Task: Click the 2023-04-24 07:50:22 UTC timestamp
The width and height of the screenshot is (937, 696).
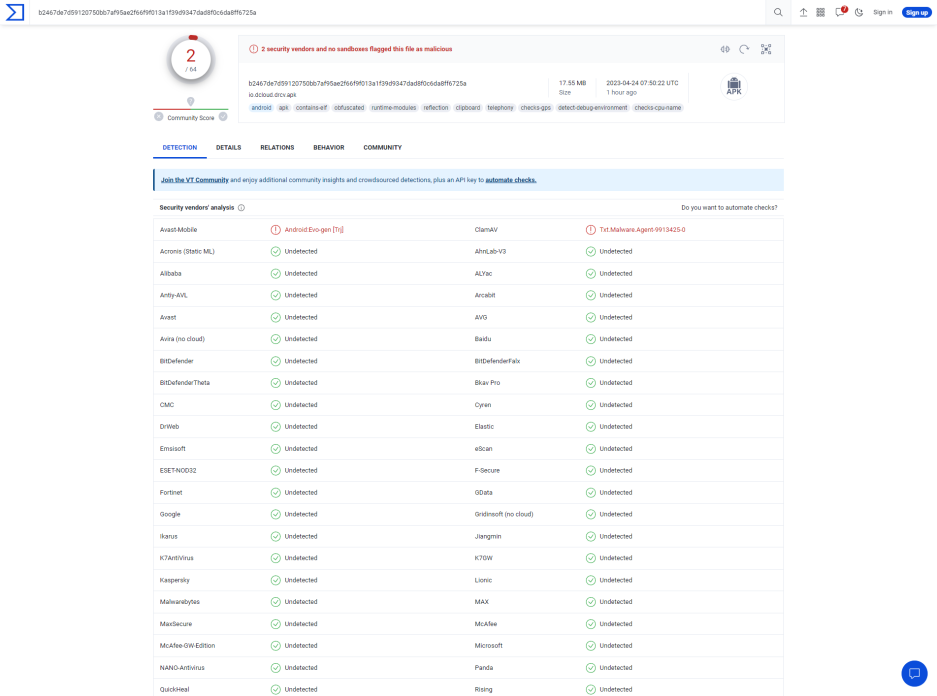Action: 642,83
